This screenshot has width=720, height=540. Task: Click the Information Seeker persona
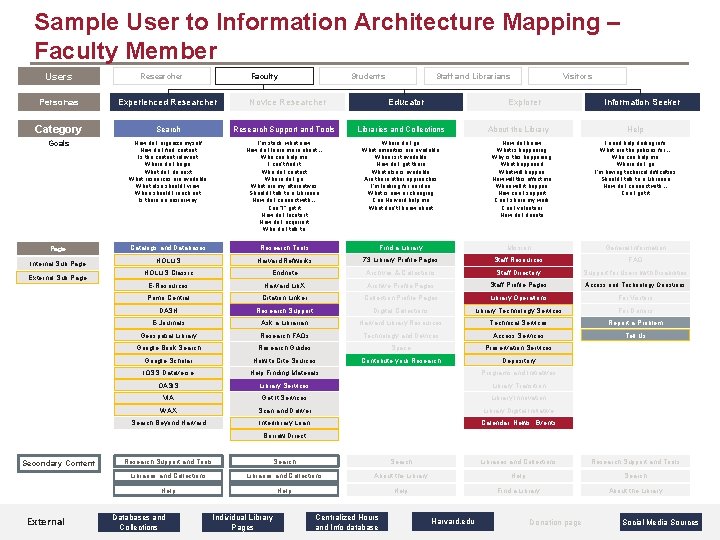(642, 102)
